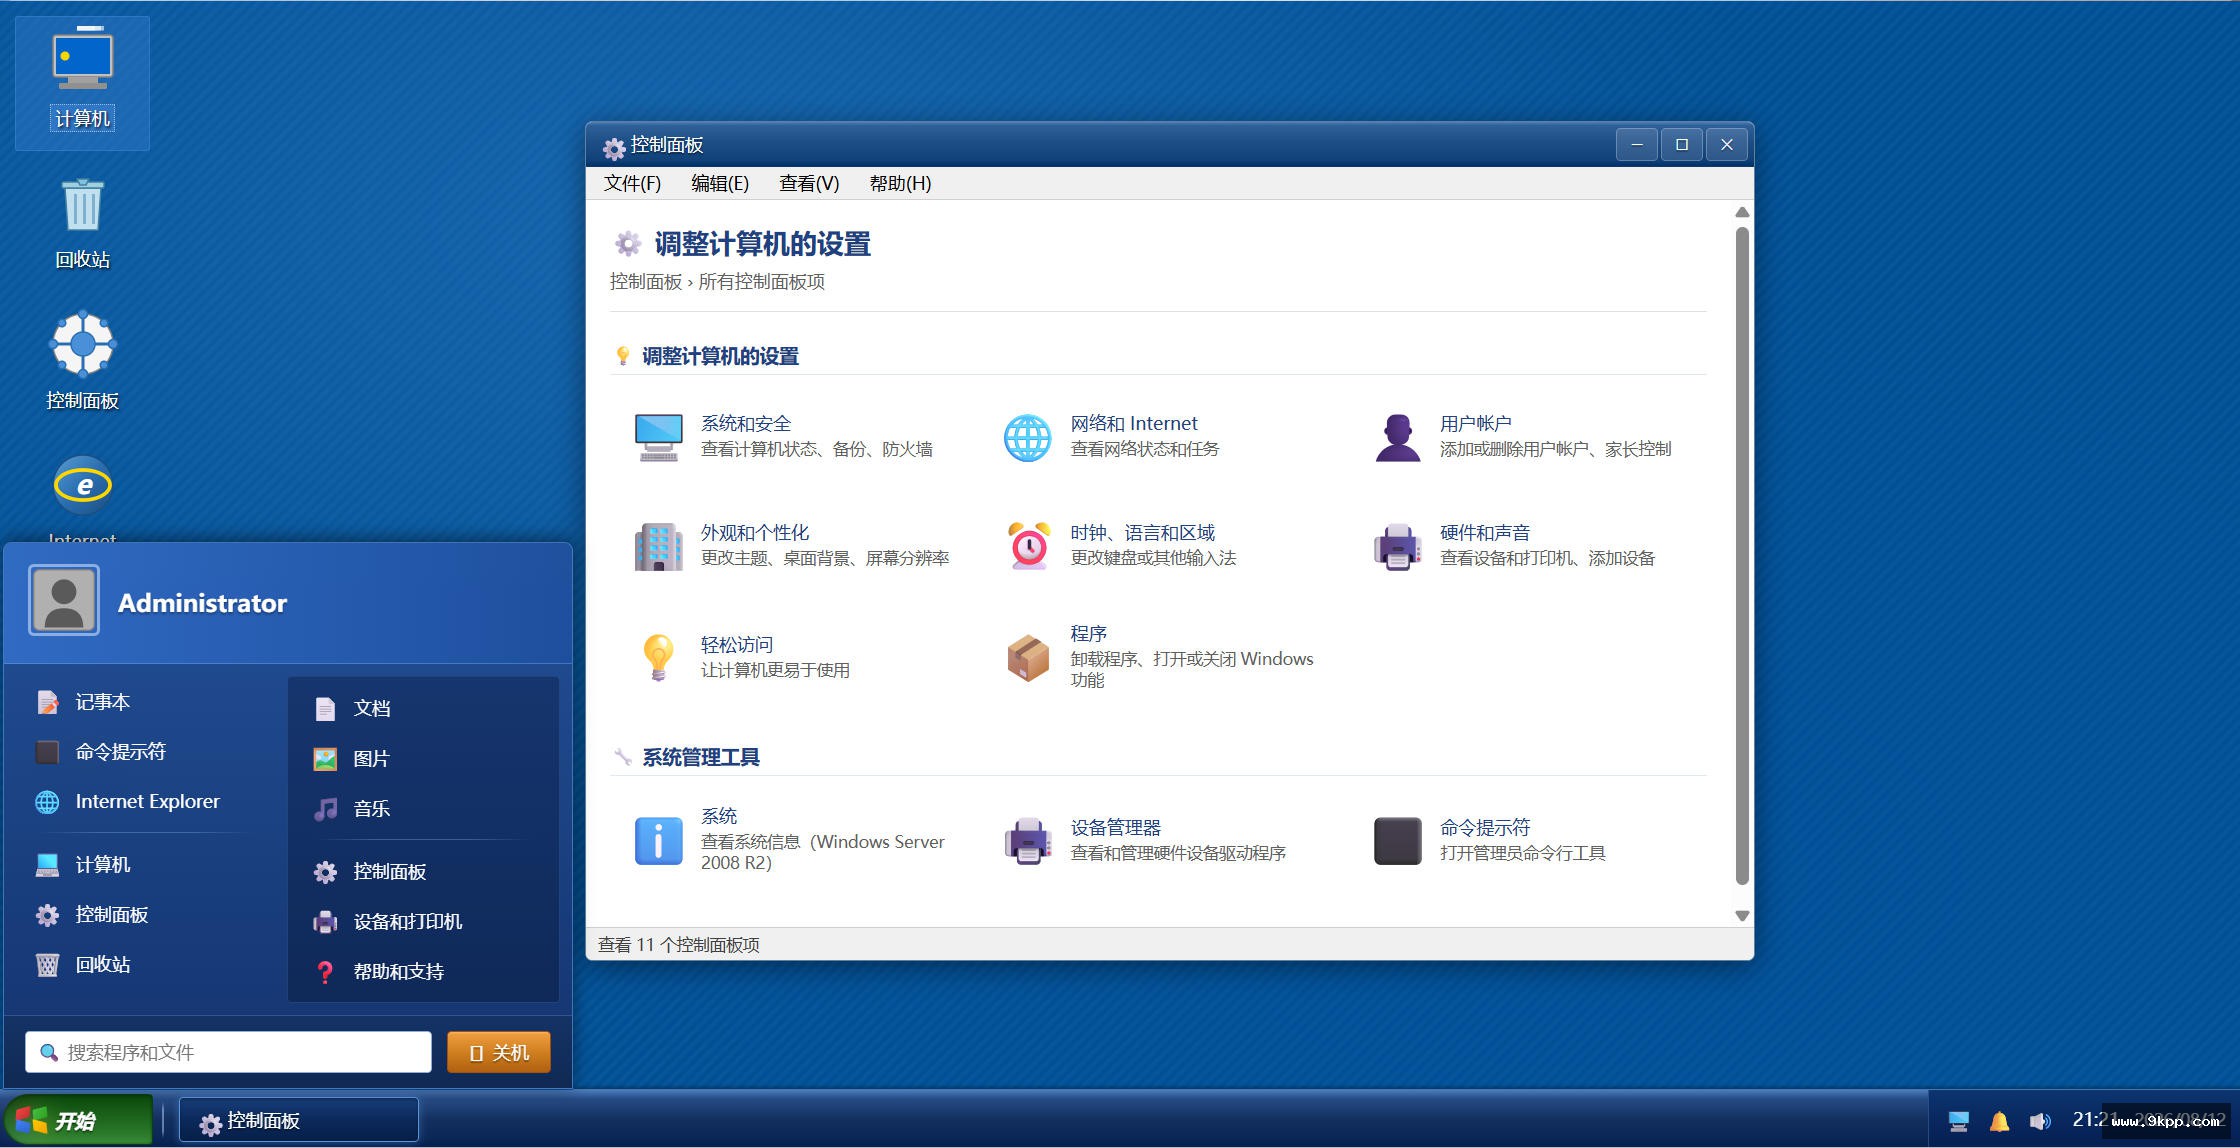2240x1148 pixels.
Task: Click the 关机 shutdown button
Action: click(498, 1052)
